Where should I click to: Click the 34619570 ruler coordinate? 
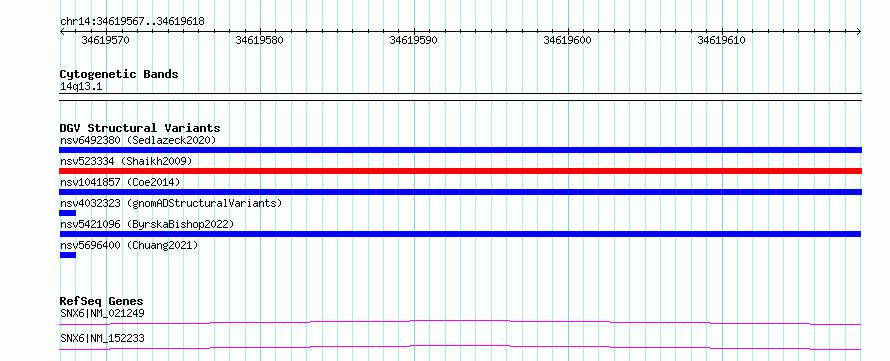[x=106, y=40]
